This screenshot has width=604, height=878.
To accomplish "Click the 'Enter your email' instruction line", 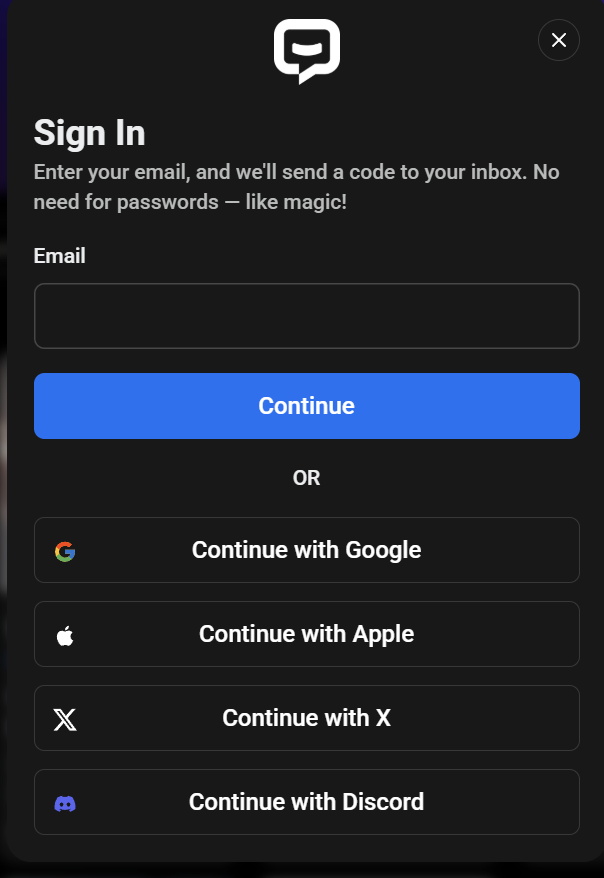I will tap(297, 172).
